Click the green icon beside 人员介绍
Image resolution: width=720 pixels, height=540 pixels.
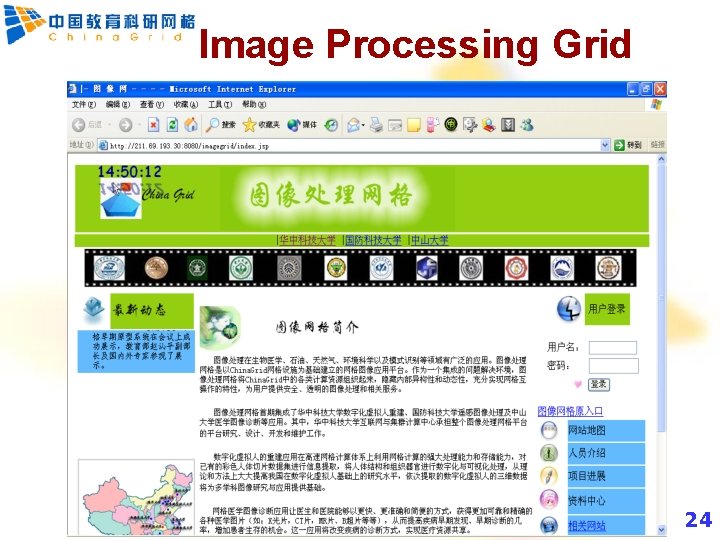(x=549, y=453)
